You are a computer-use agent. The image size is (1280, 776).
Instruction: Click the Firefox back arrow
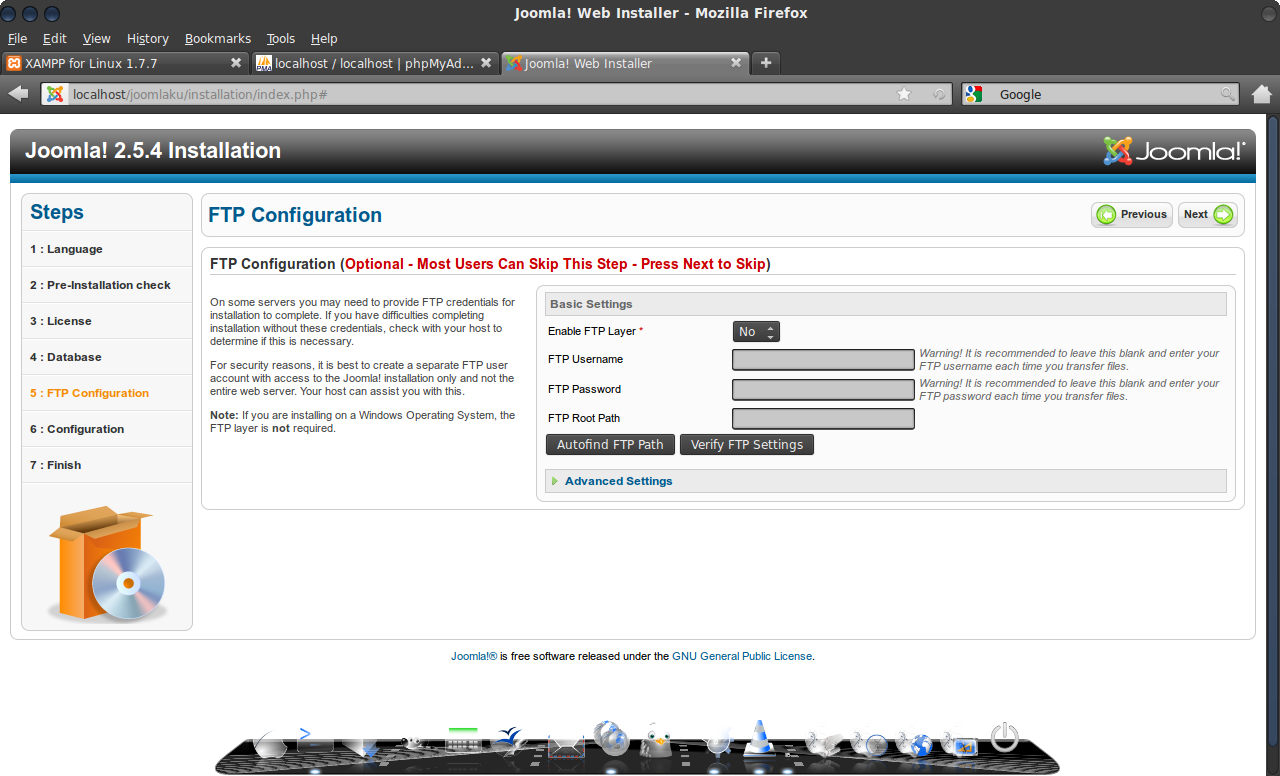[x=18, y=94]
